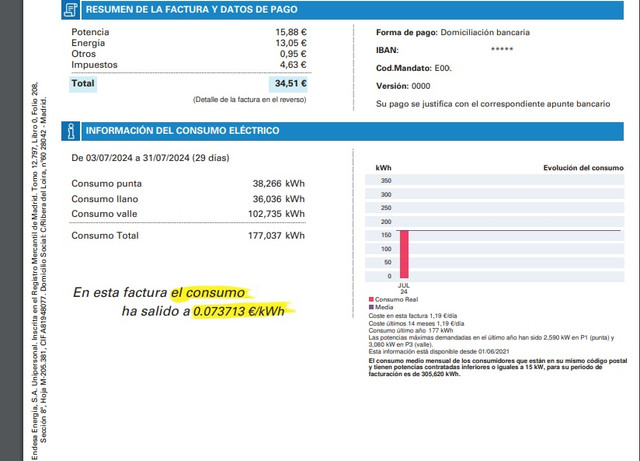Image resolution: width=640 pixels, height=461 pixels.
Task: Click the 'Cod.Mandato: E00.' line
Action: tap(413, 68)
